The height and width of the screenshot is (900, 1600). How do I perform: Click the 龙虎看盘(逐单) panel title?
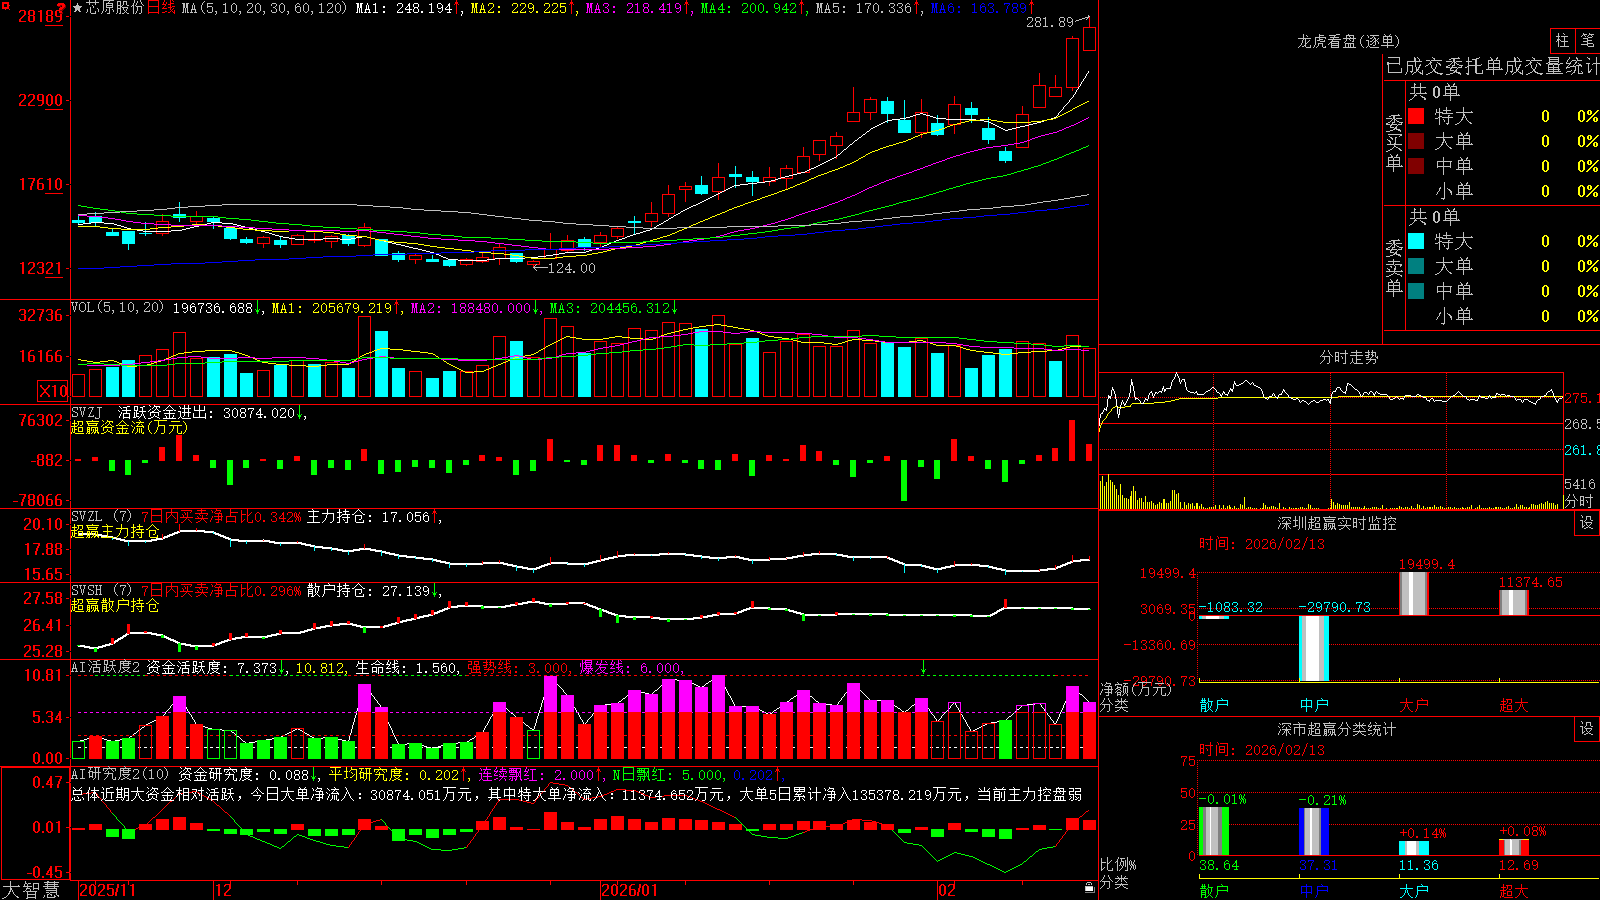(x=1348, y=41)
